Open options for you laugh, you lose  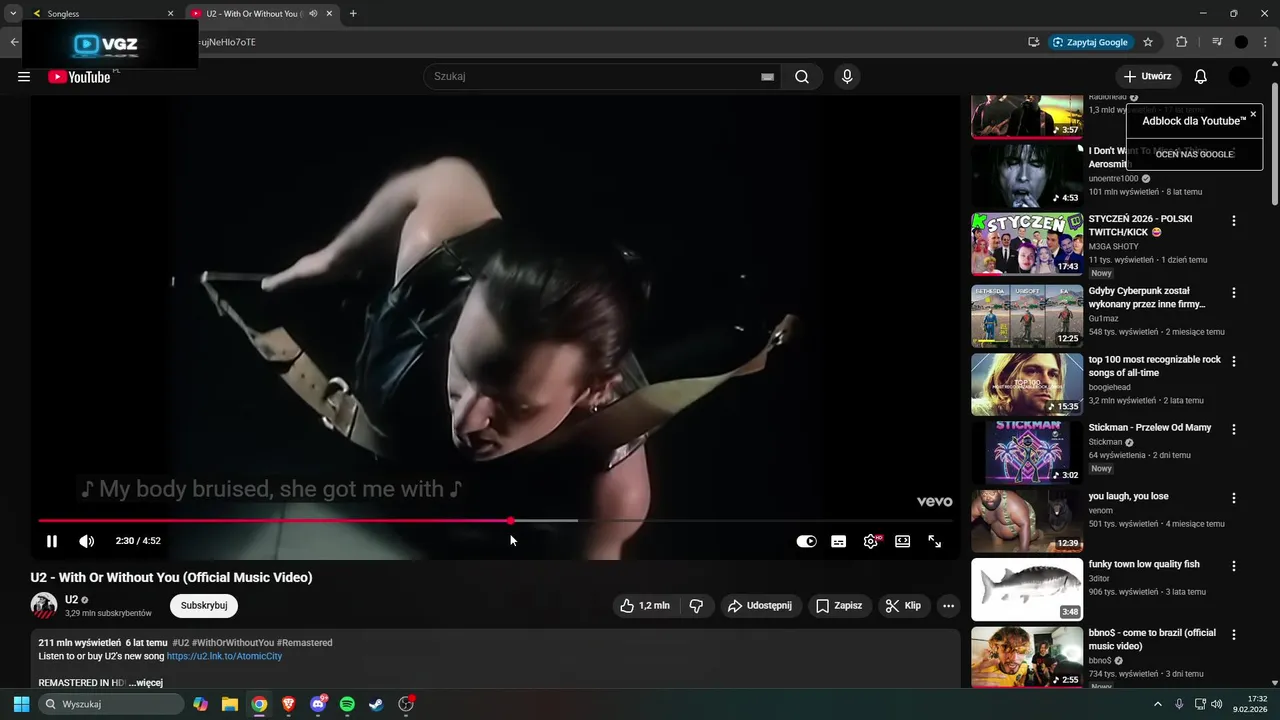click(1234, 498)
